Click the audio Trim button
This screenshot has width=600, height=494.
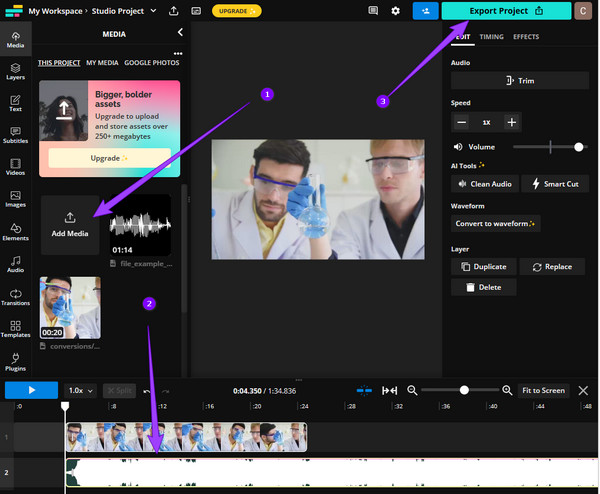pos(520,81)
